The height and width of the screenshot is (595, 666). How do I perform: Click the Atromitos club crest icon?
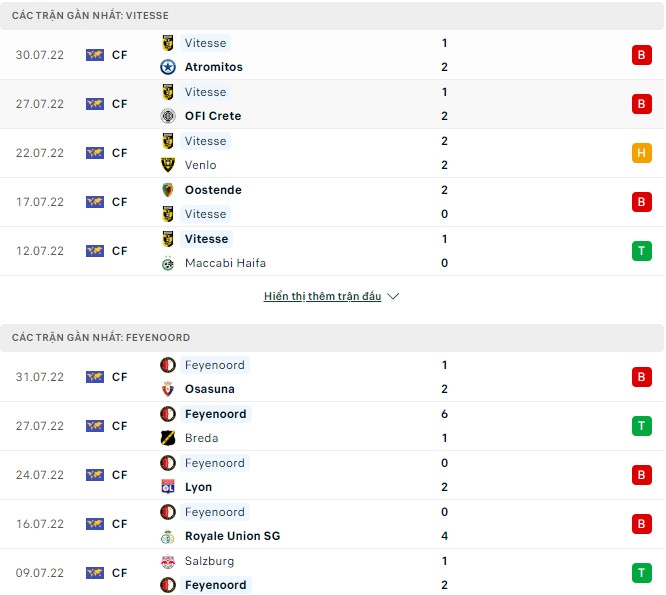point(168,67)
